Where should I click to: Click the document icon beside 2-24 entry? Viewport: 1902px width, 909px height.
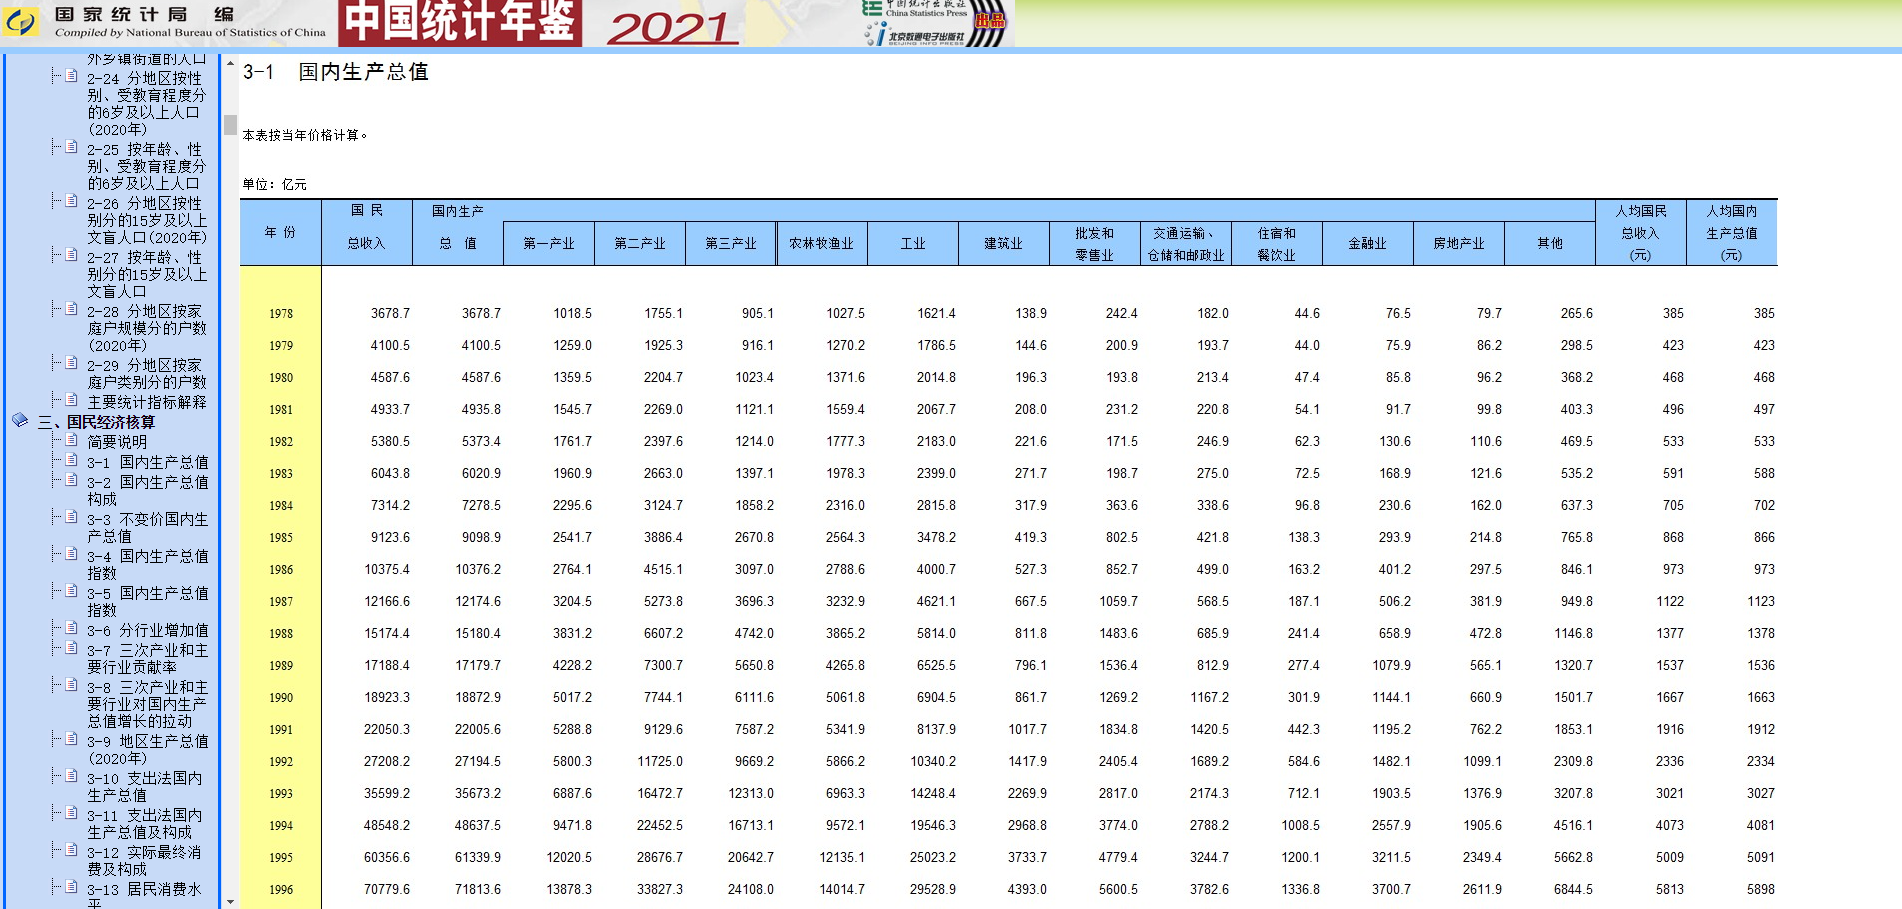pyautogui.click(x=71, y=76)
